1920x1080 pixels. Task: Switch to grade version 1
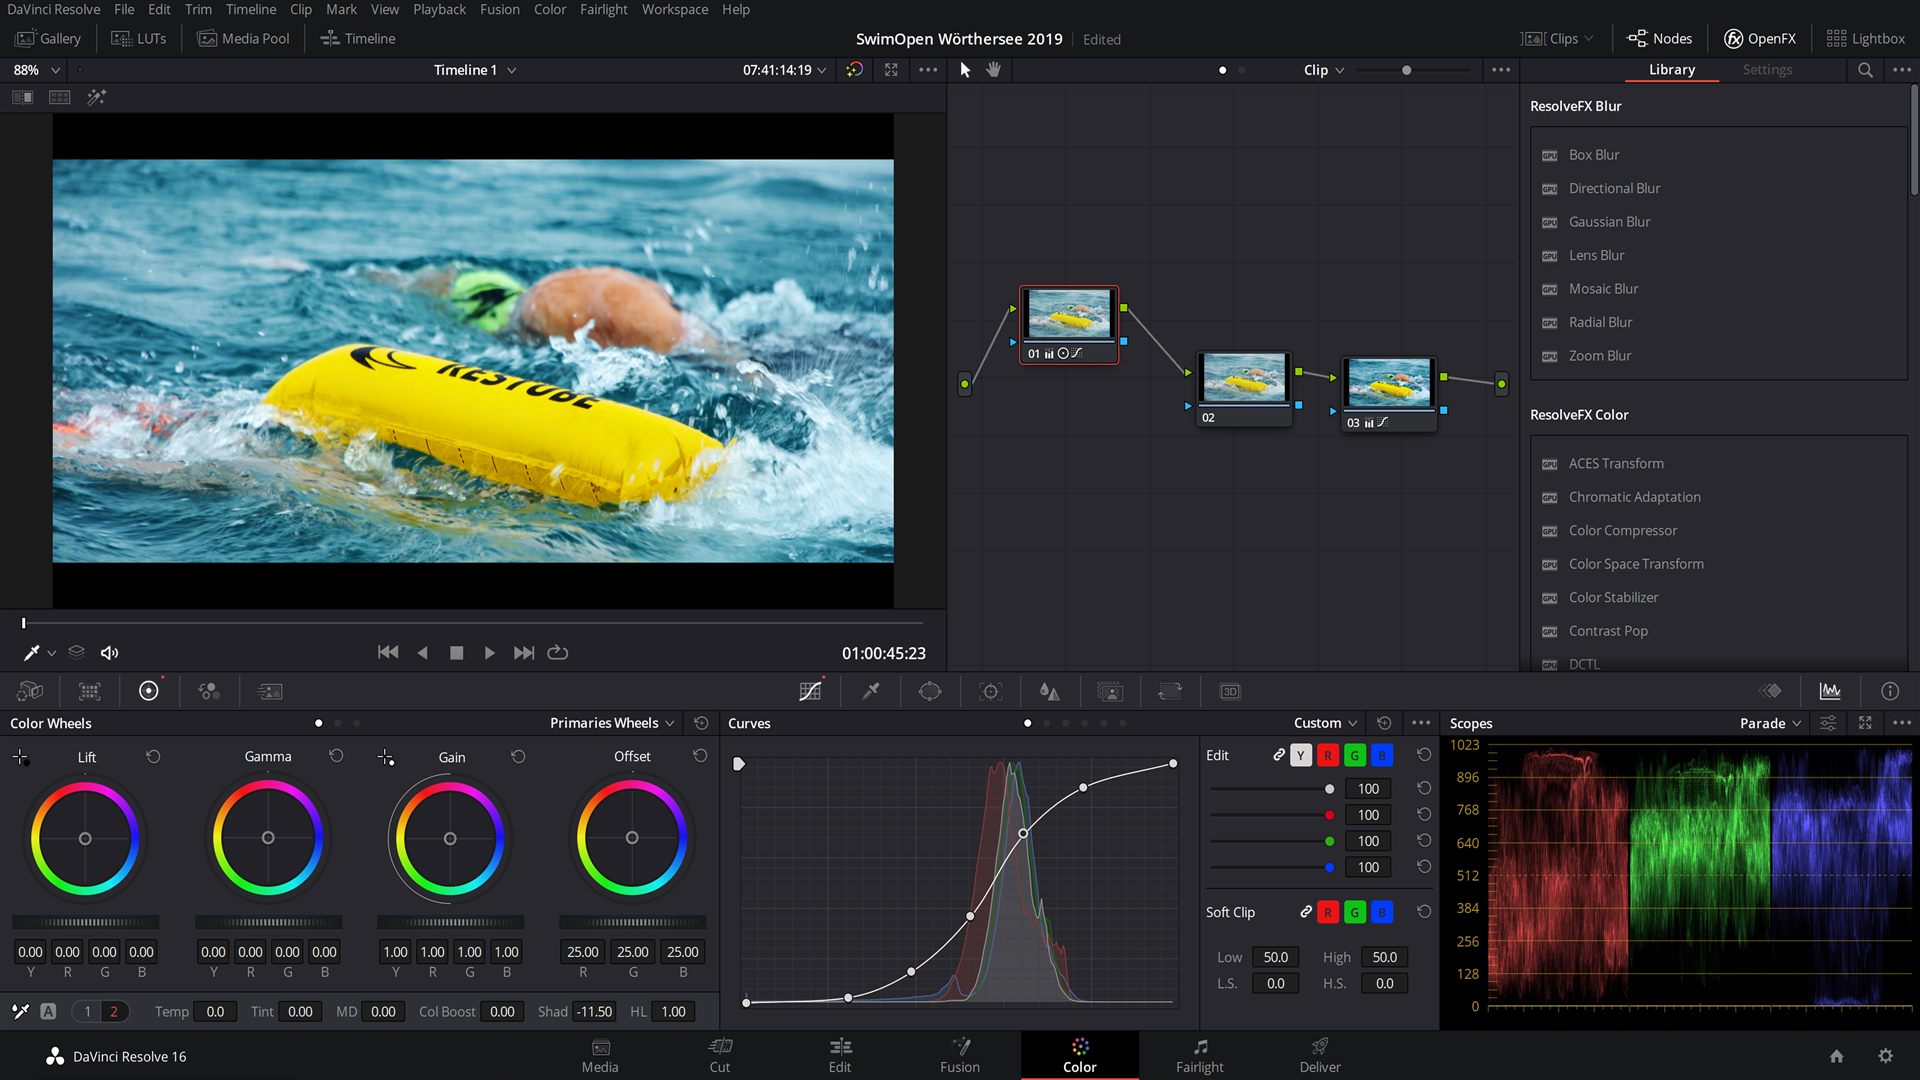(87, 1011)
